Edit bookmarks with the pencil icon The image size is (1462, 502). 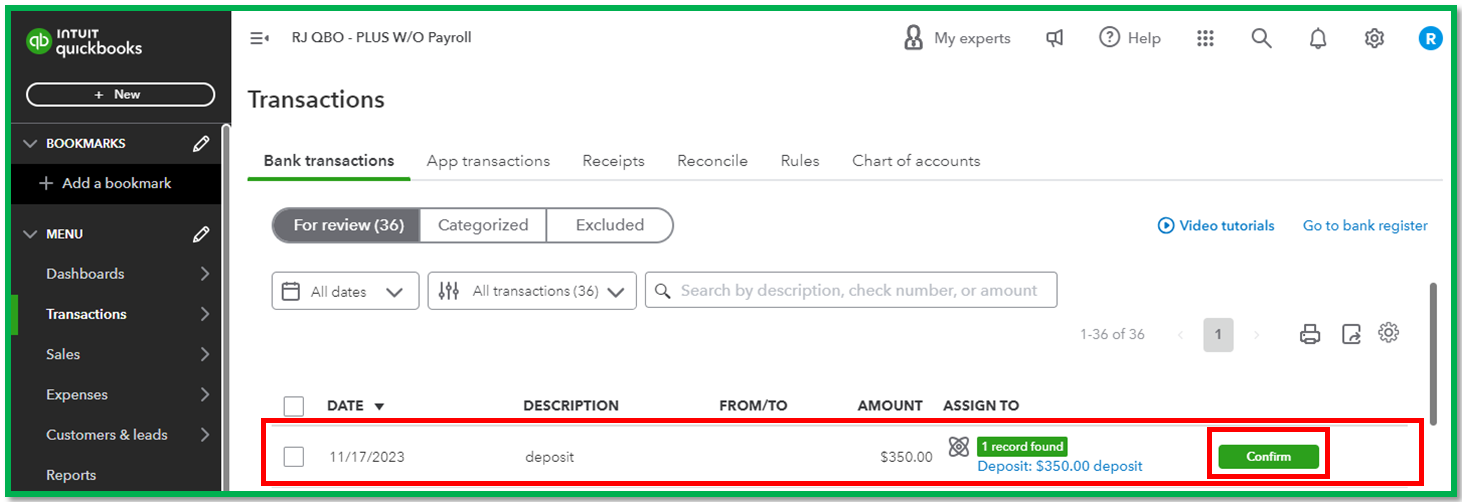pyautogui.click(x=201, y=143)
